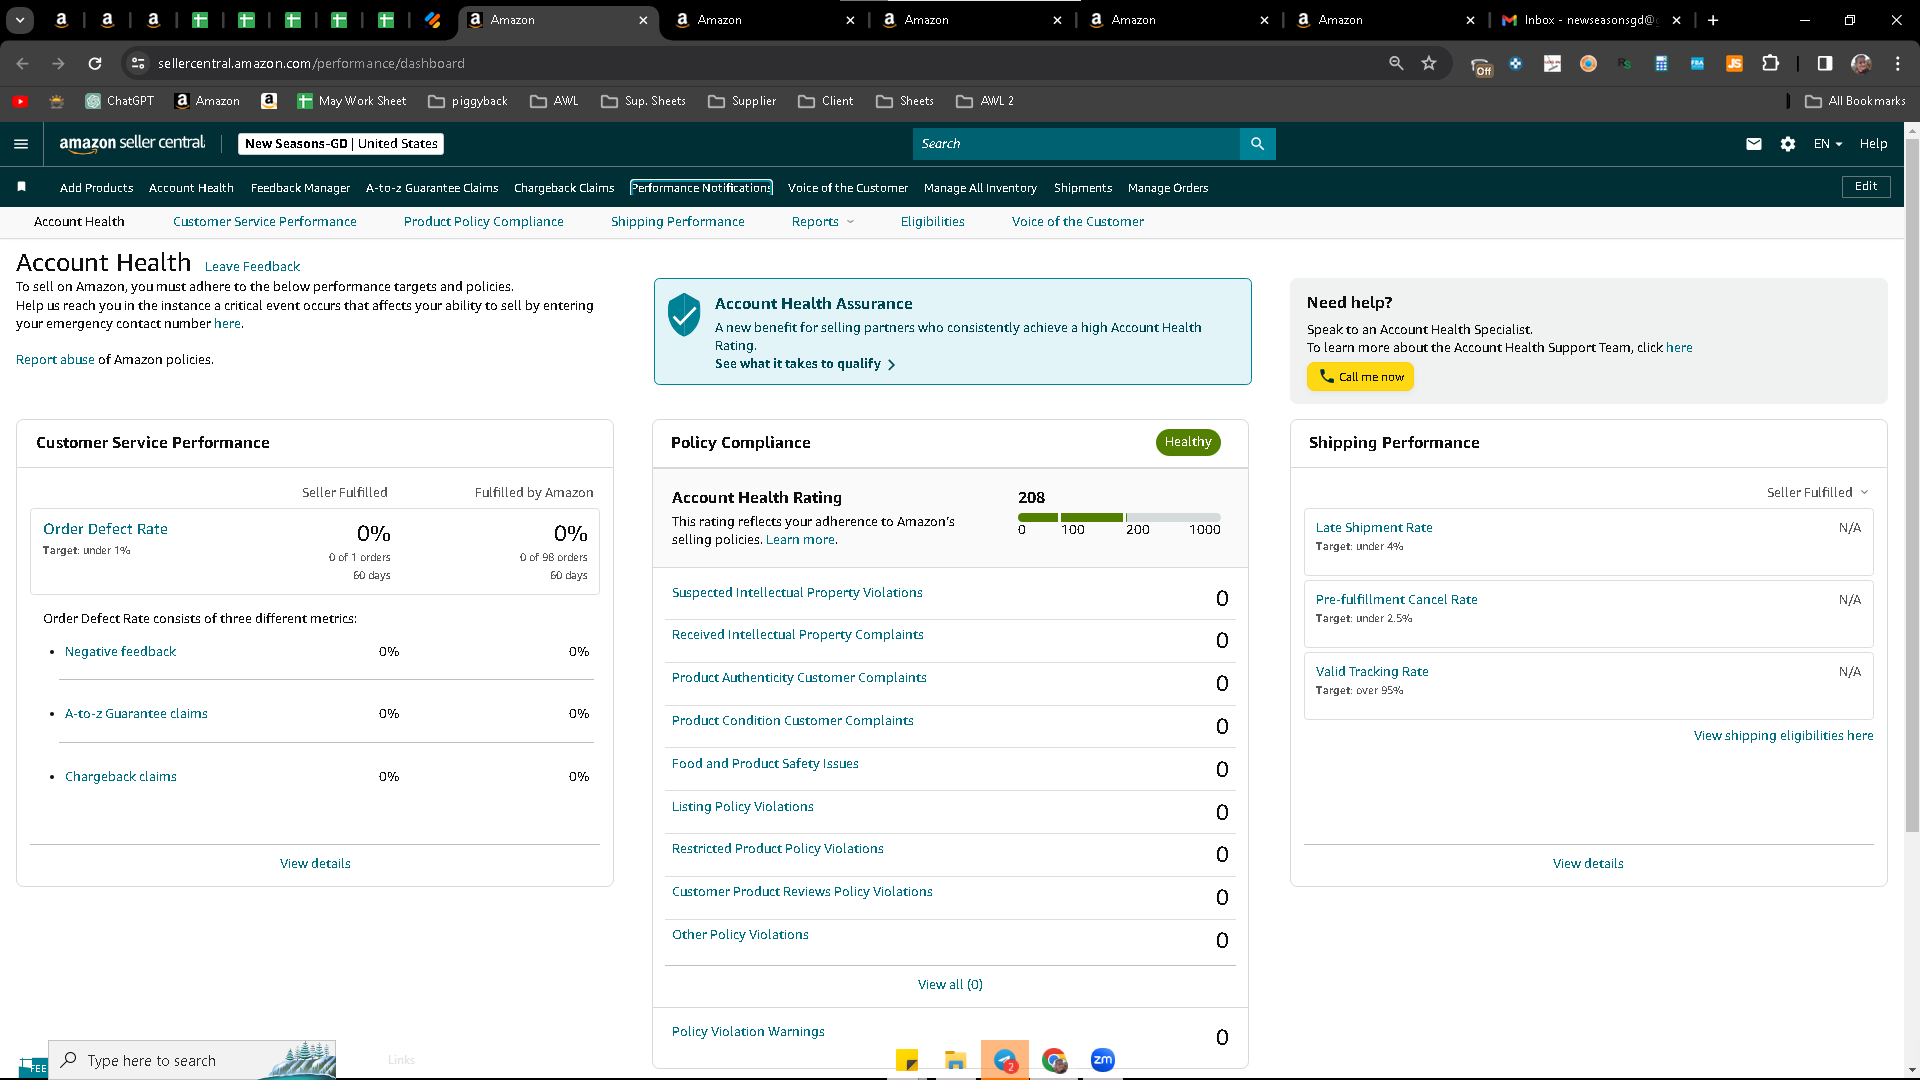Click the Account Health Assurance shield icon
The height and width of the screenshot is (1080, 1920).
point(684,315)
